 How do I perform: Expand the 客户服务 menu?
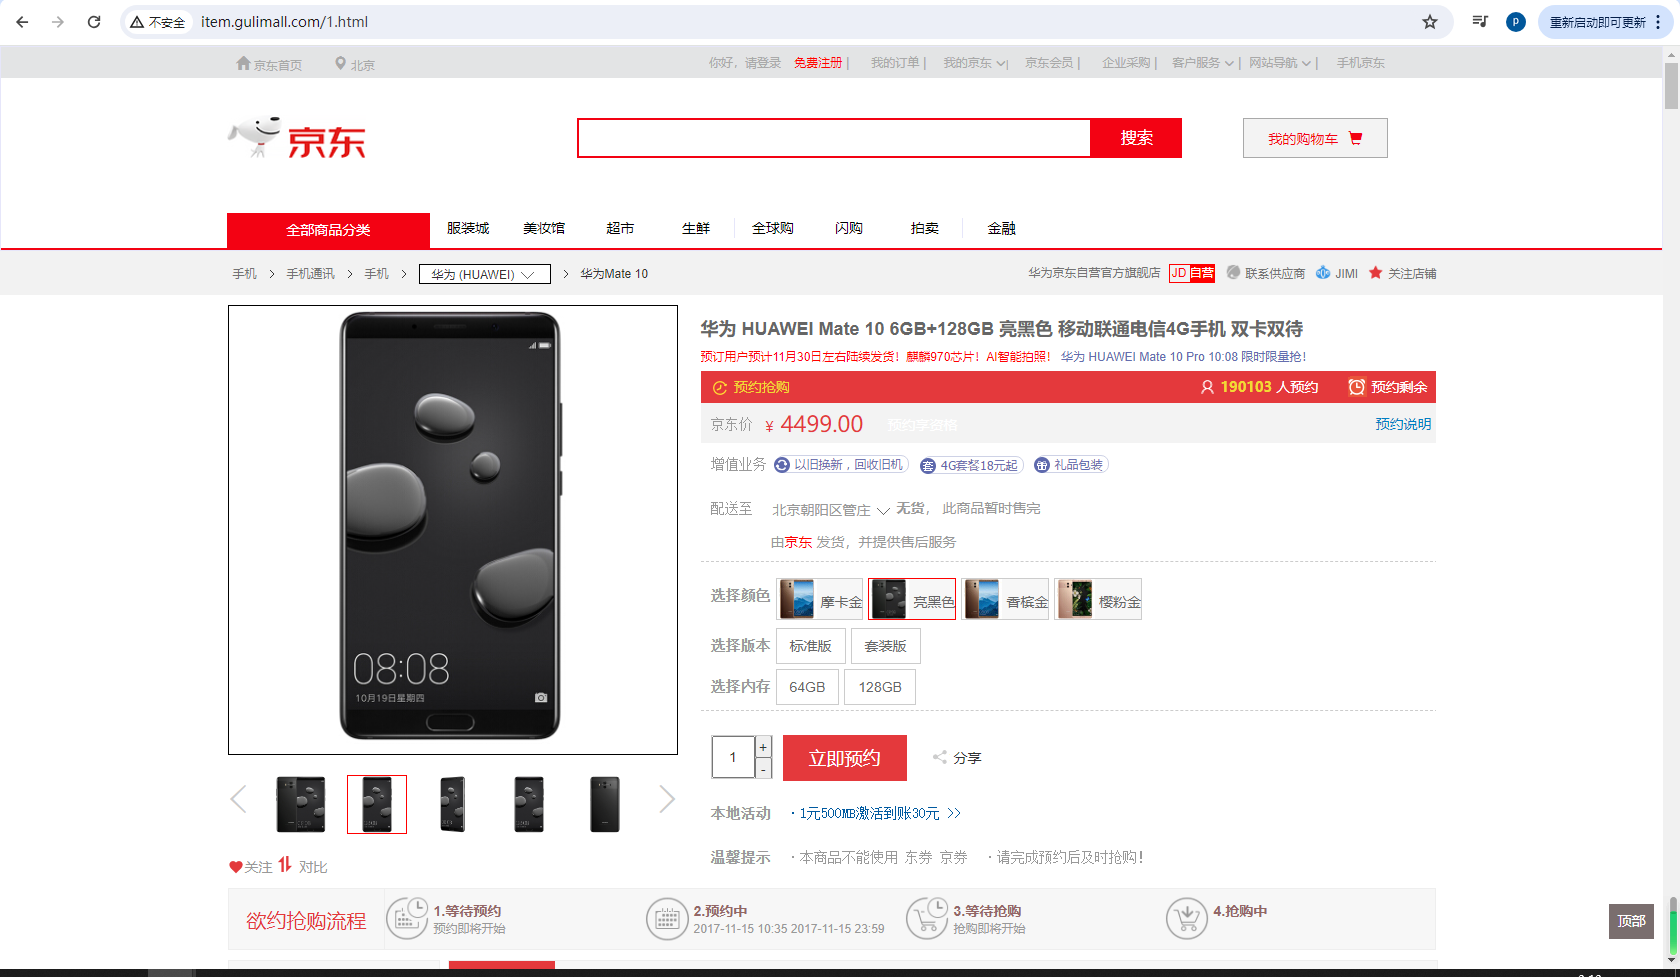coord(1203,63)
